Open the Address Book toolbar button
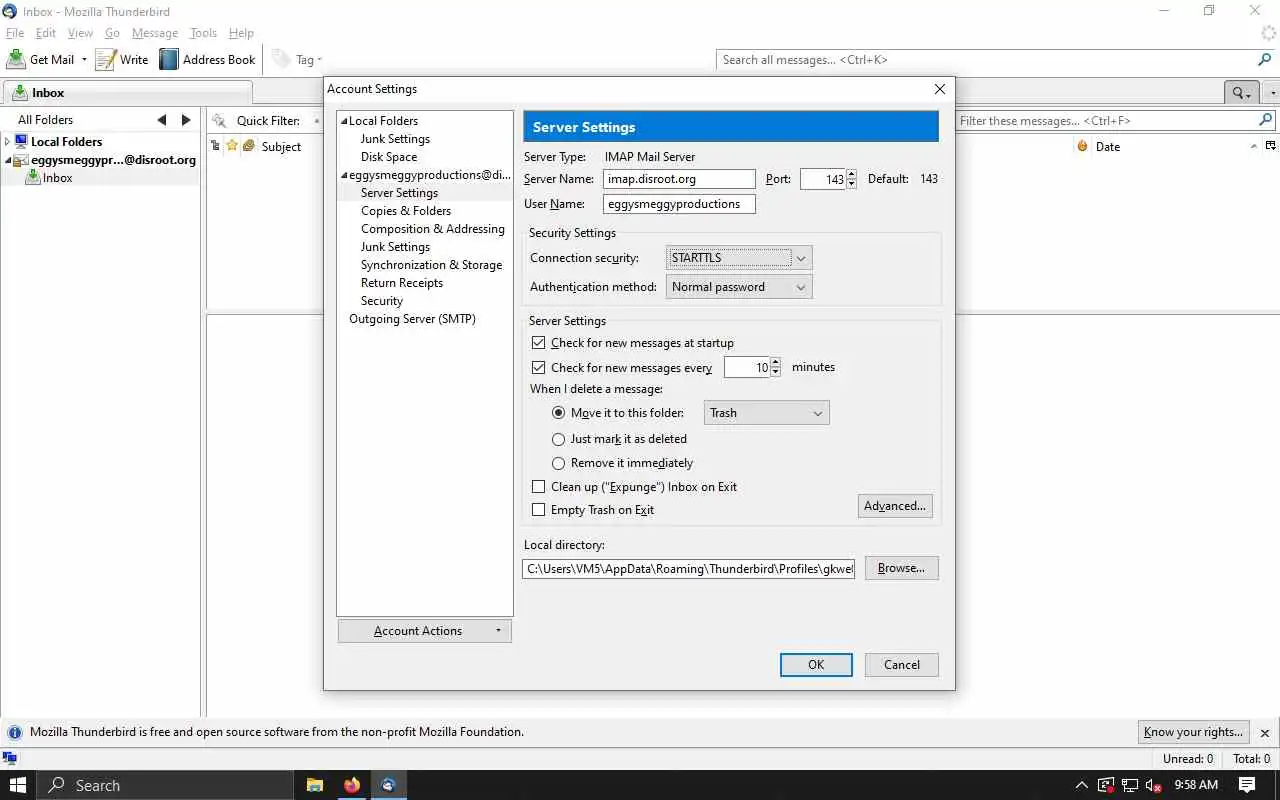This screenshot has width=1280, height=800. click(x=208, y=59)
